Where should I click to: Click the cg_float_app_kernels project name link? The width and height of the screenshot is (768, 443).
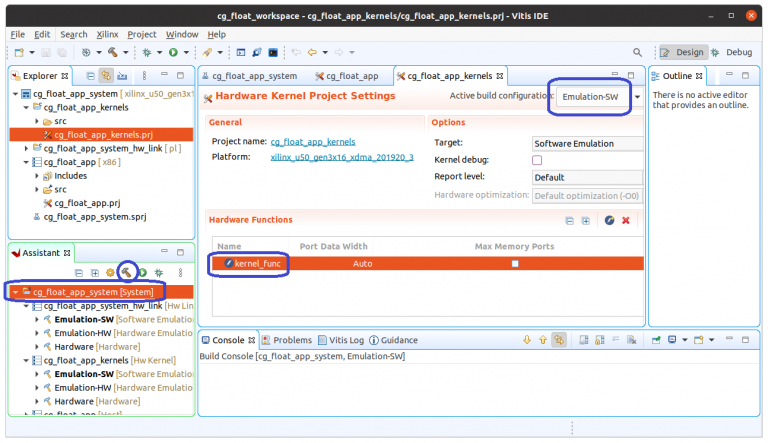[x=312, y=142]
